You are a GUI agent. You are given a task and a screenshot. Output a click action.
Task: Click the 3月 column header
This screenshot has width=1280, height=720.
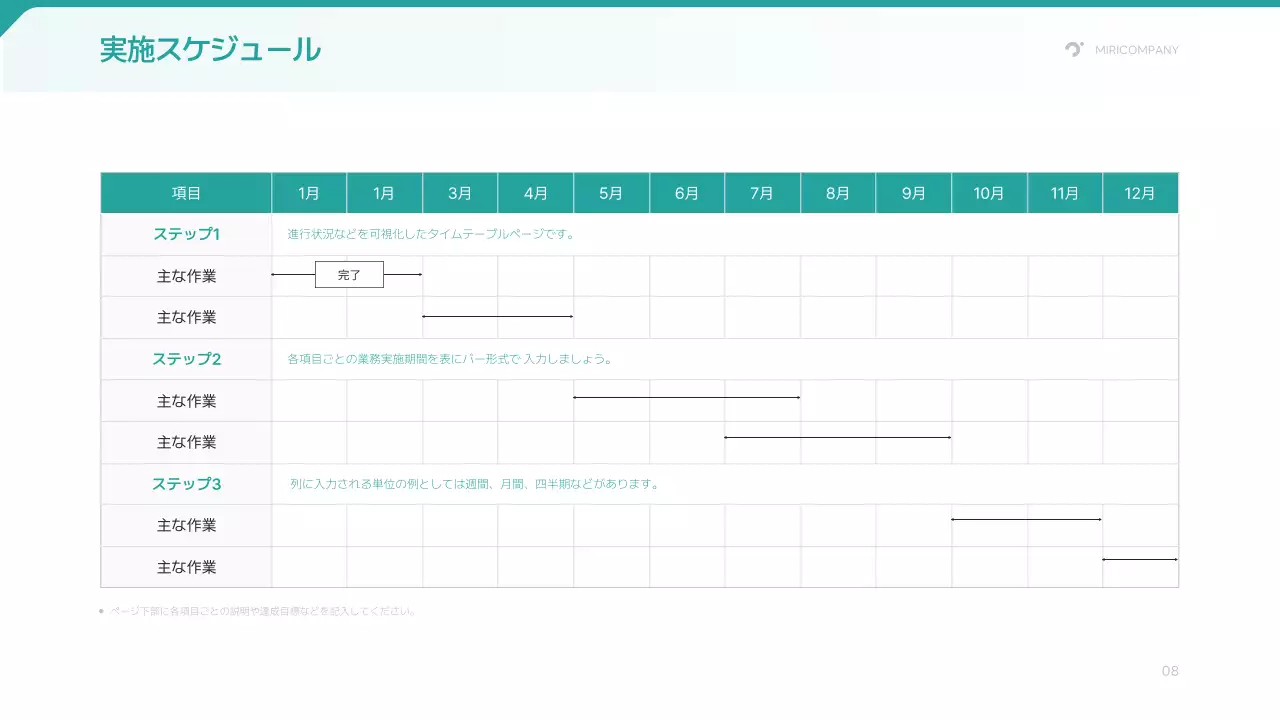[459, 192]
